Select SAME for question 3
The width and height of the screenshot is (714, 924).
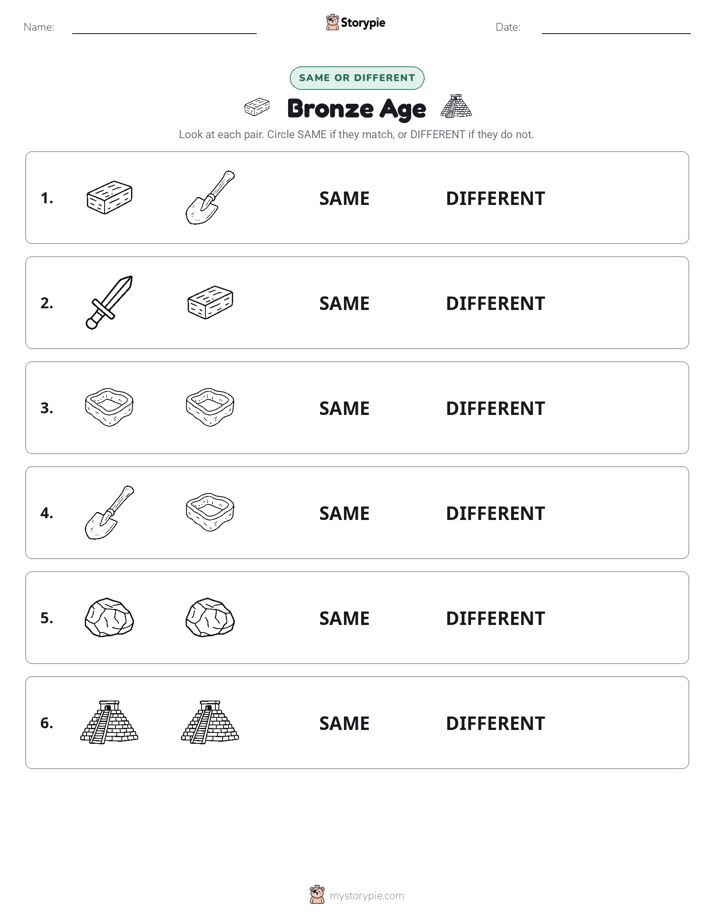tap(344, 408)
